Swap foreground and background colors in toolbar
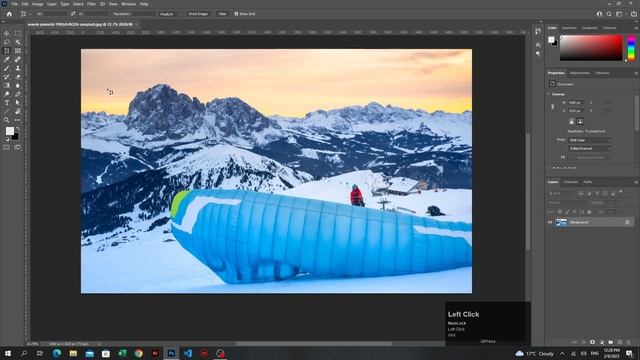Screen dimensions: 640x360 [x=17, y=129]
